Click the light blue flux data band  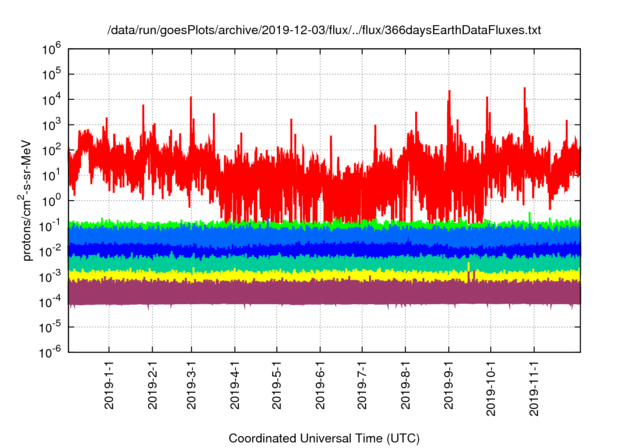click(x=324, y=235)
